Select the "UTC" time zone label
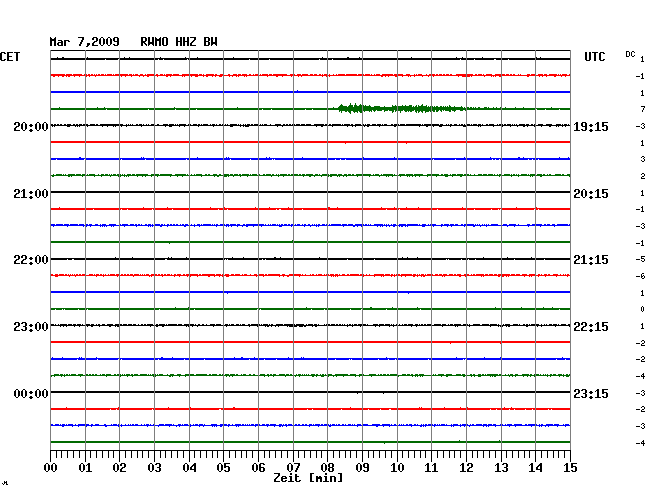The width and height of the screenshot is (650, 494). tap(594, 57)
